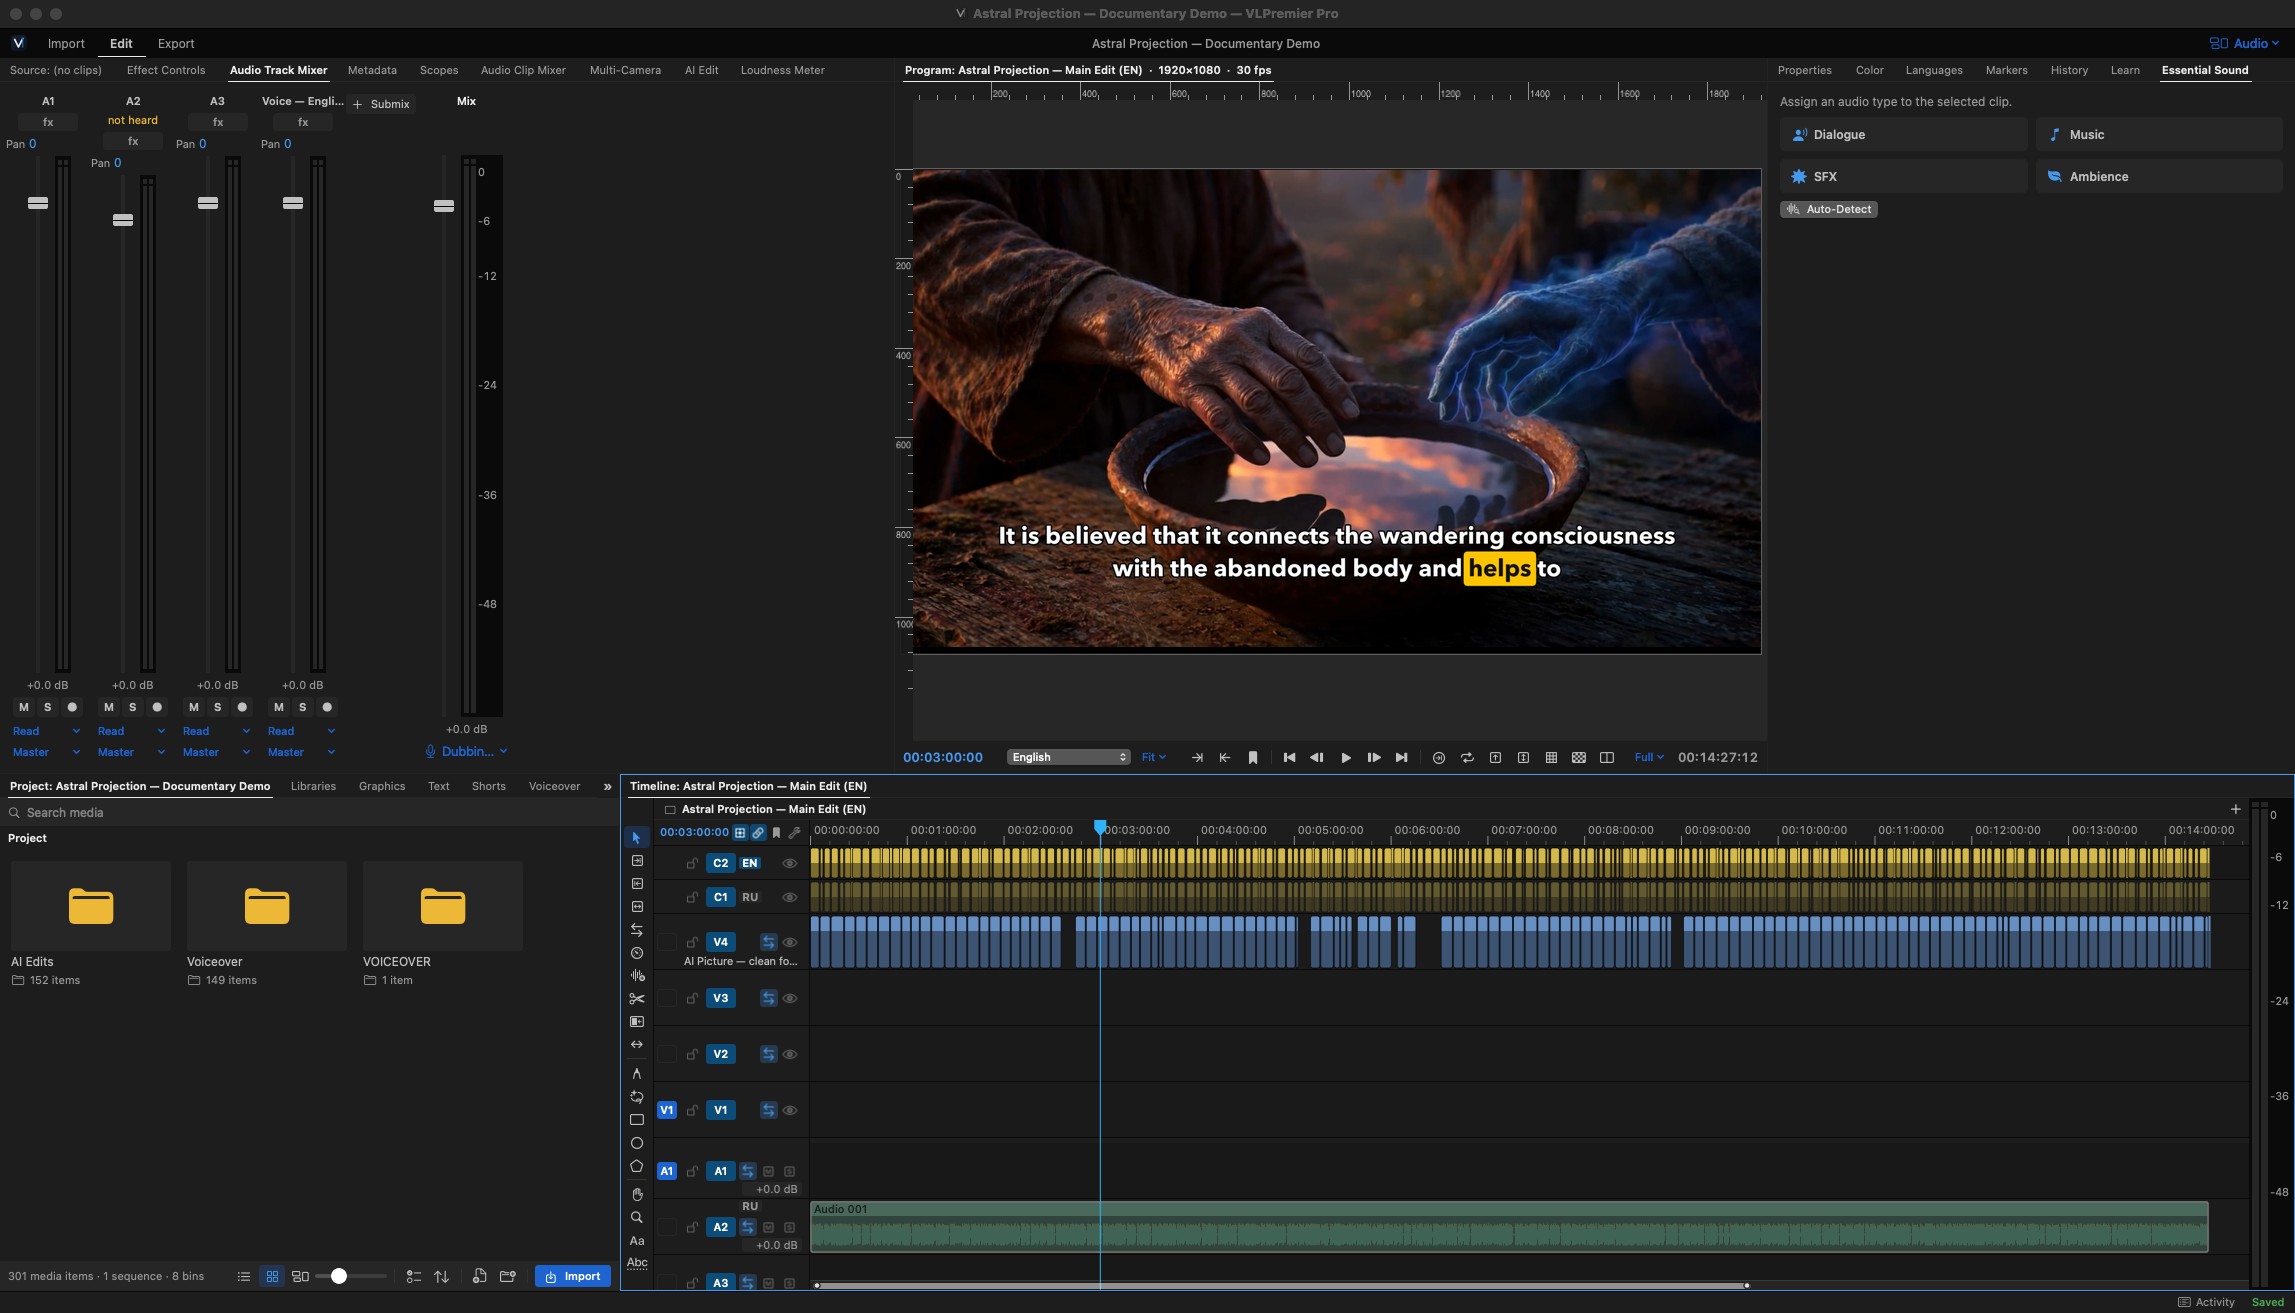
Task: Open the Full playback resolution dropdown
Action: pos(1648,758)
